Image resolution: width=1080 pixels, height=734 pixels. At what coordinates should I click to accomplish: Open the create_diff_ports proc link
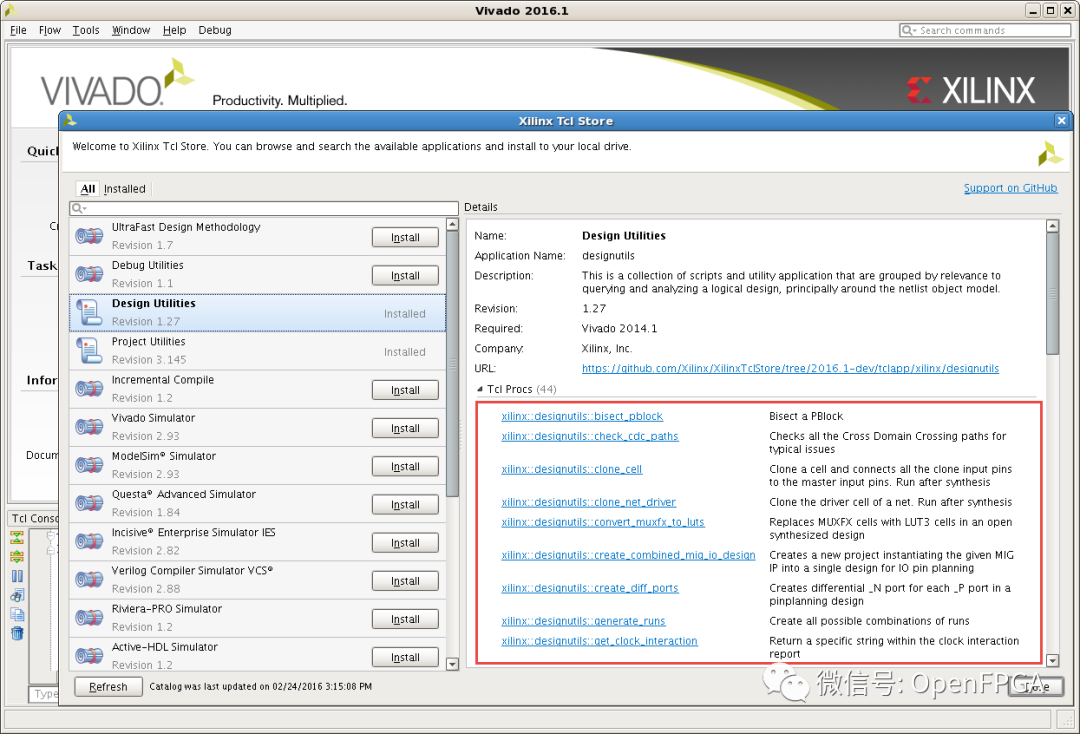(x=590, y=588)
